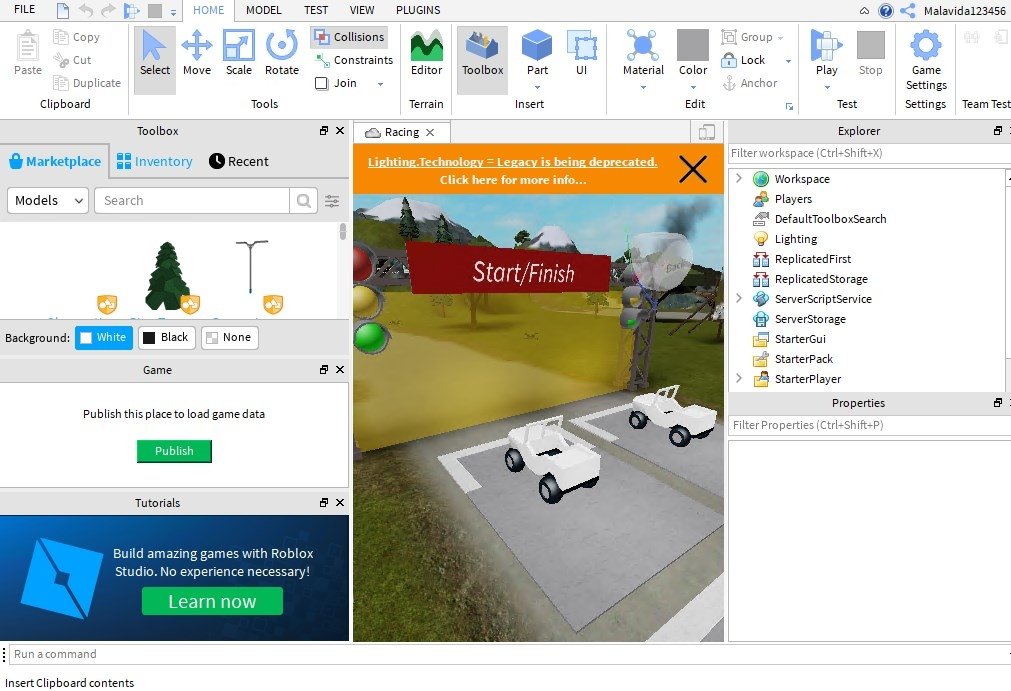Open the Terrain Editor
The height and width of the screenshot is (691, 1011).
pyautogui.click(x=426, y=54)
